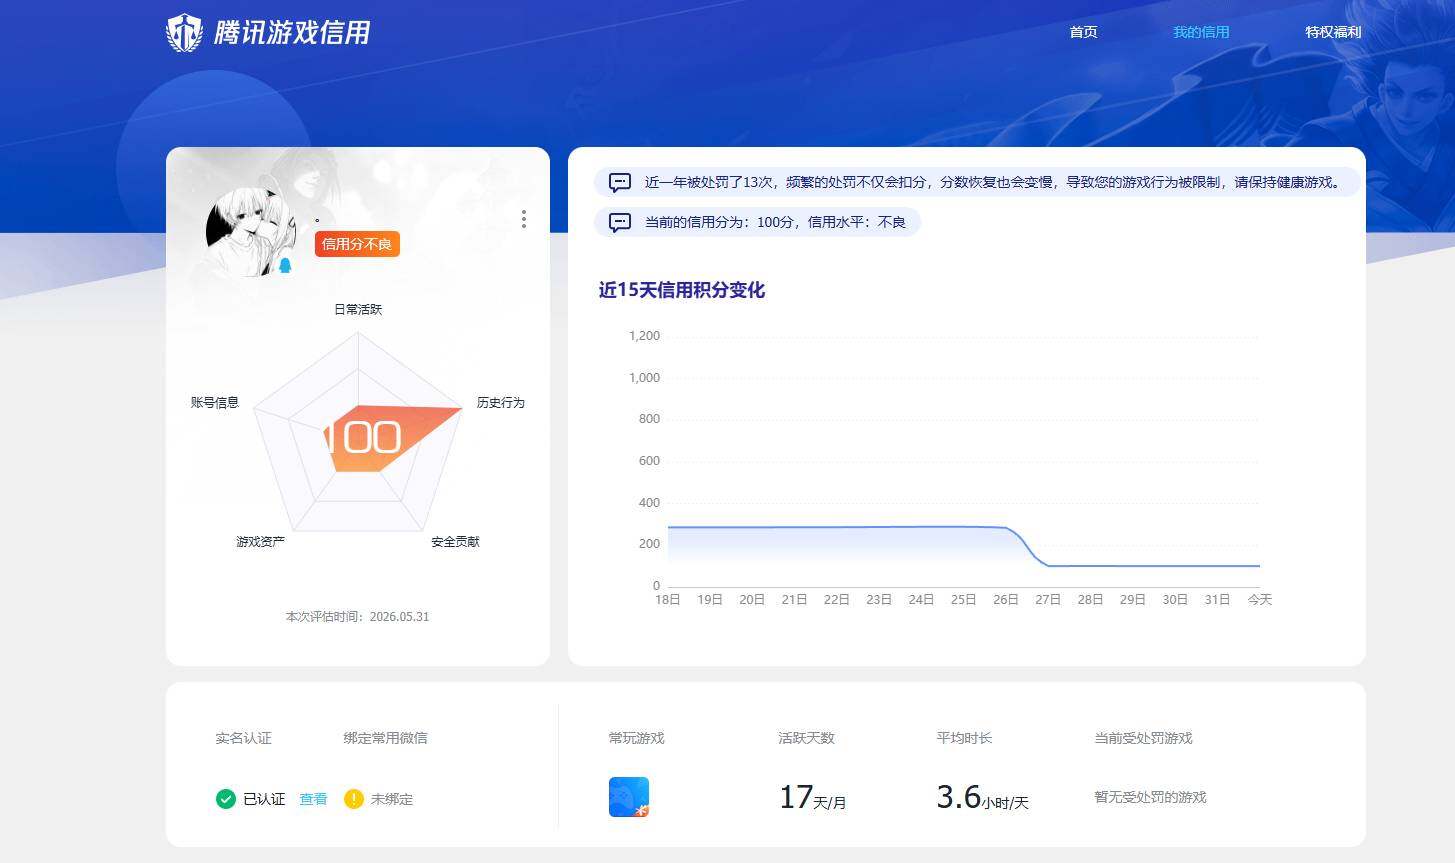
Task: Click the 绑定常用微信 label
Action: tap(385, 738)
